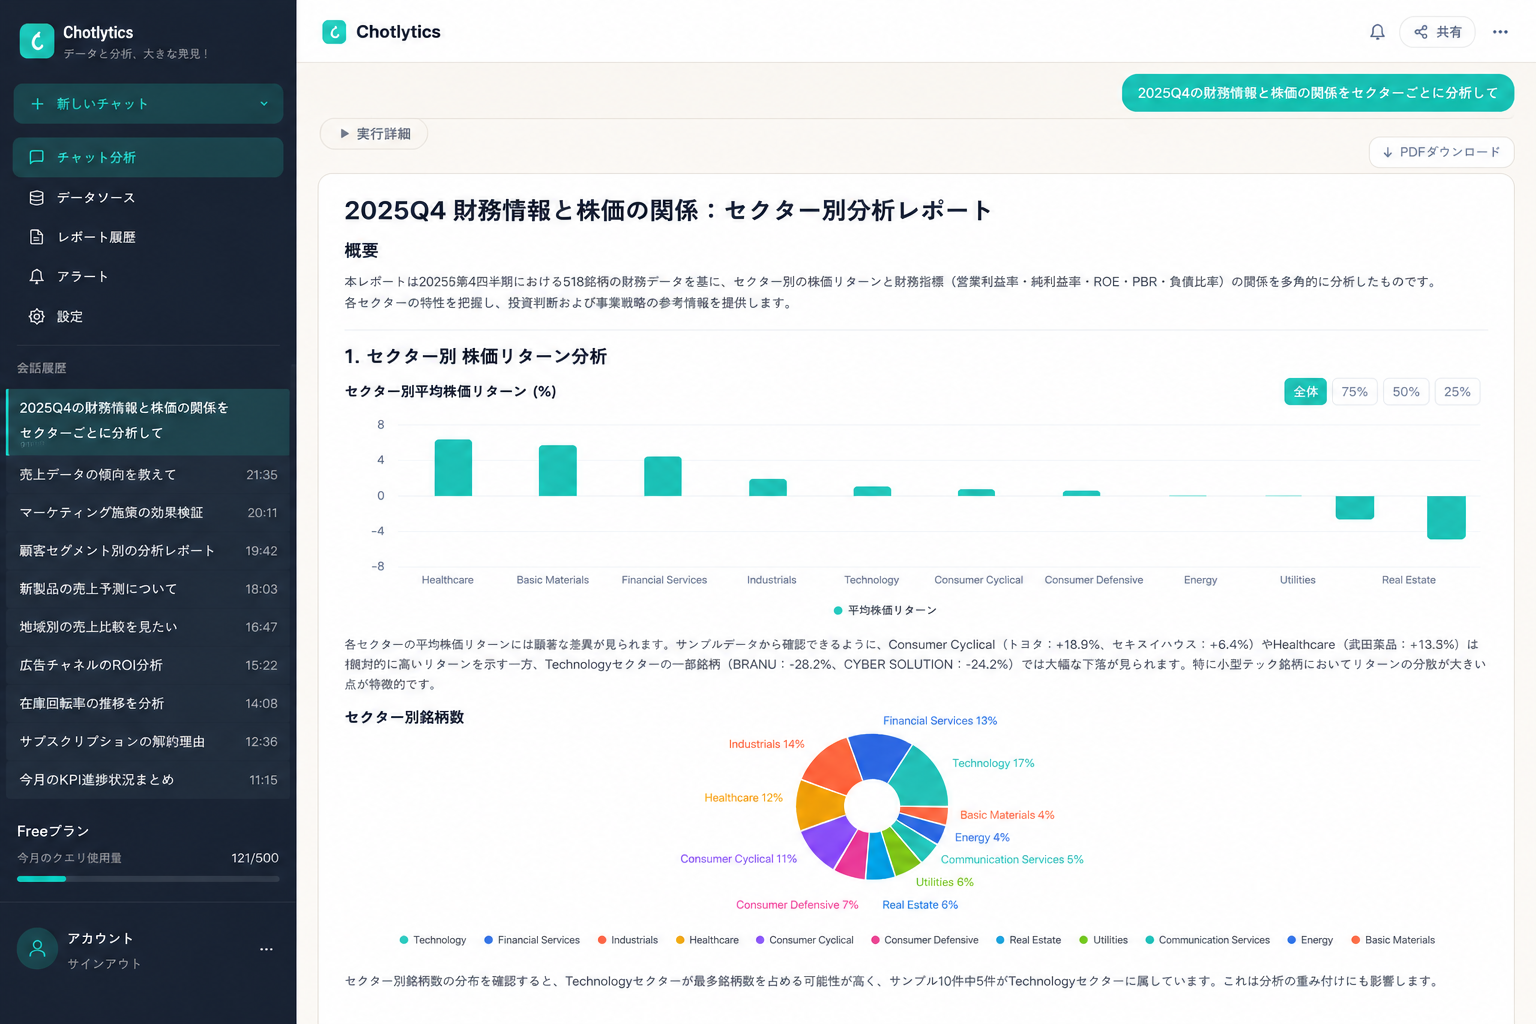Click the Healthcare bar in the return chart
This screenshot has height=1024, width=1536.
click(x=453, y=468)
